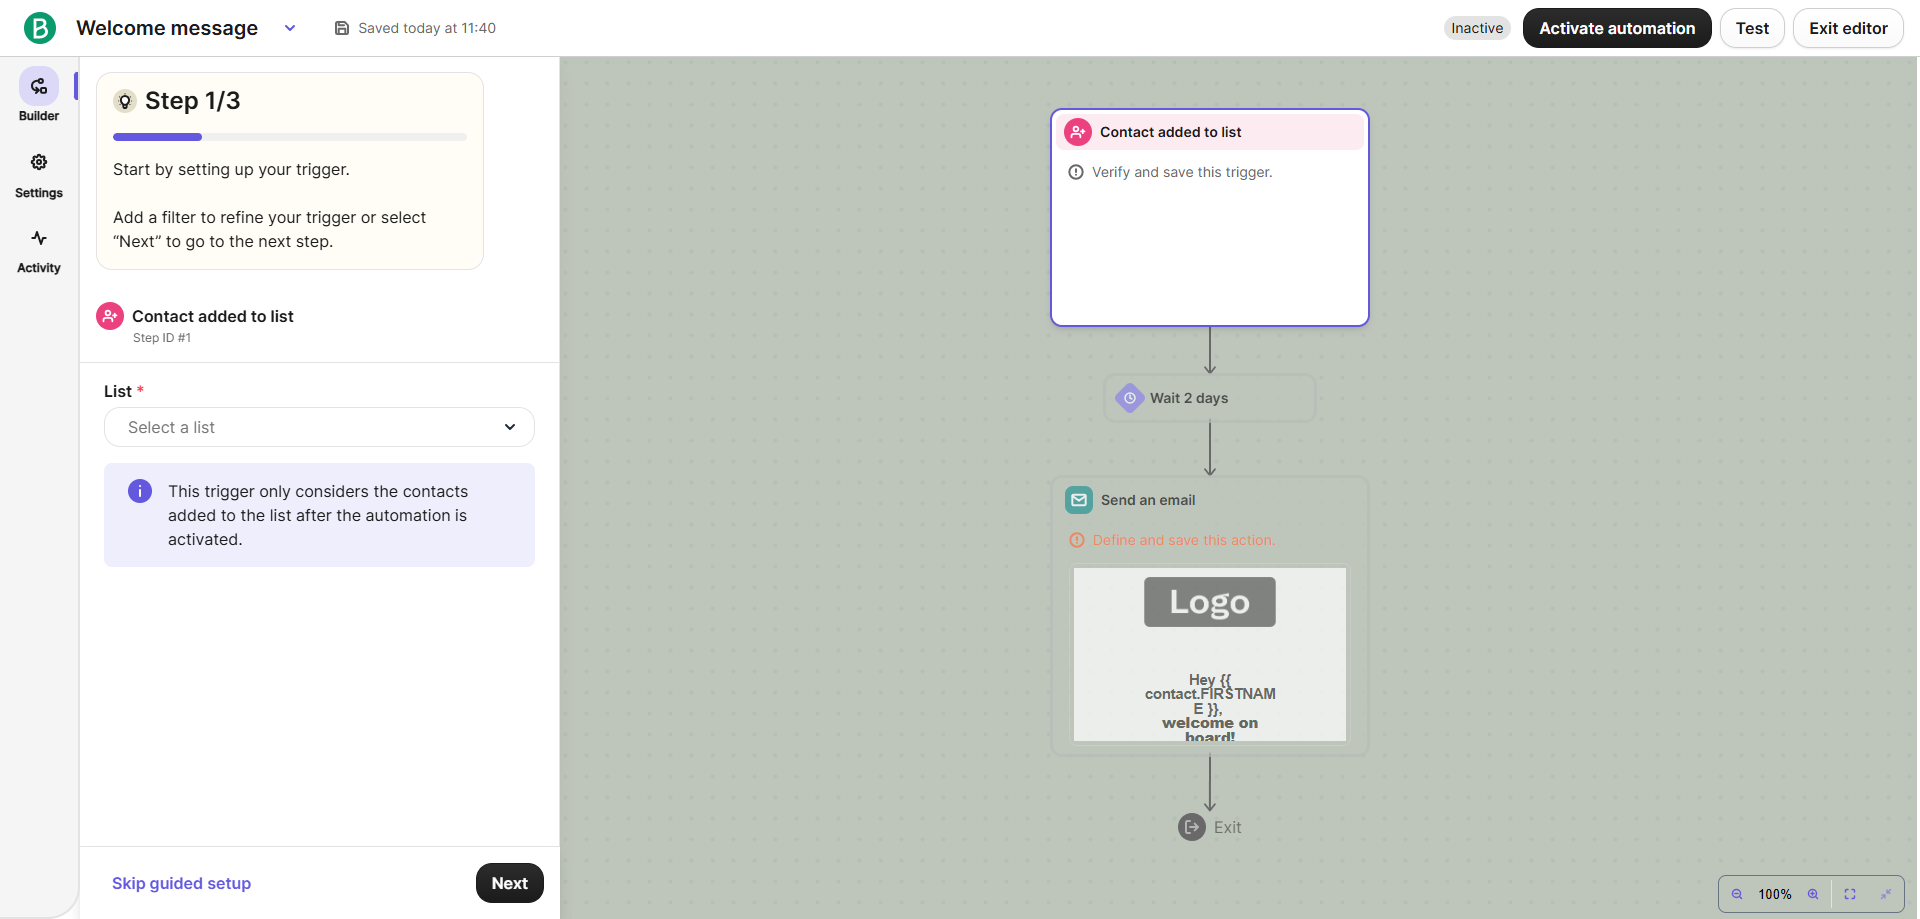Click the save disk icon beside Saved today
1920x919 pixels.
pos(342,28)
